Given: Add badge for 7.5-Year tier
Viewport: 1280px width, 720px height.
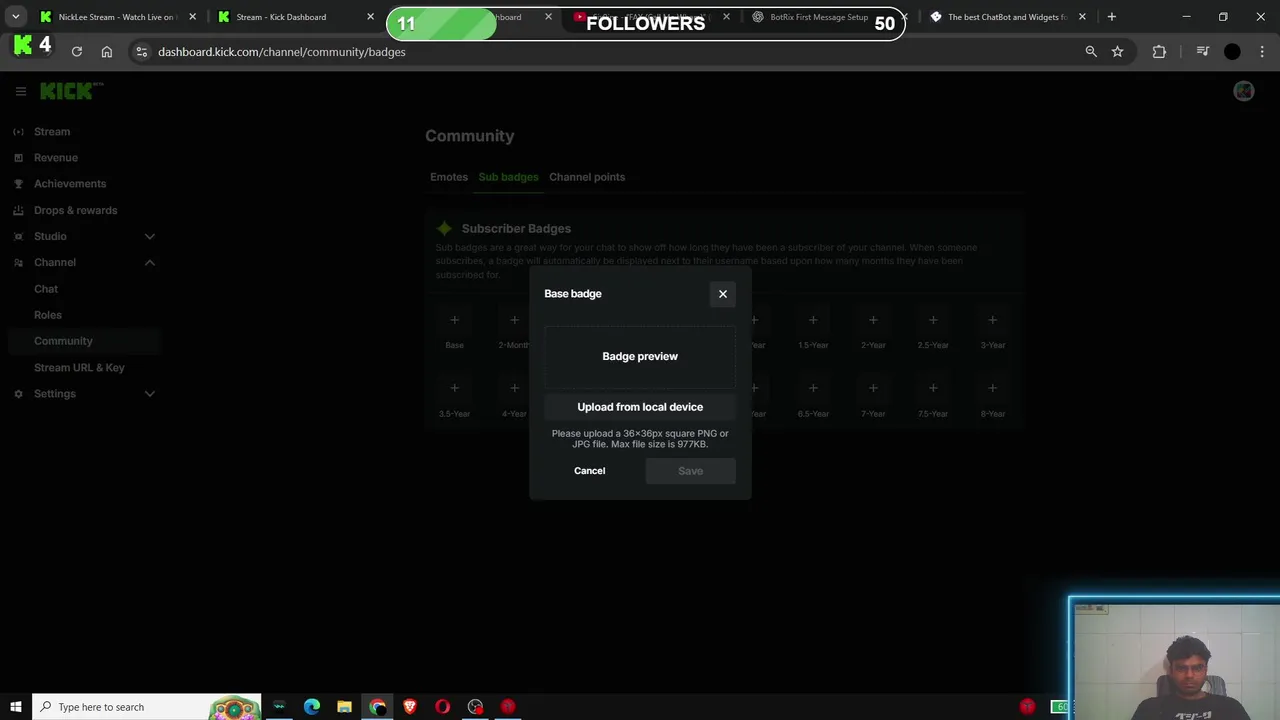Looking at the screenshot, I should pyautogui.click(x=933, y=388).
